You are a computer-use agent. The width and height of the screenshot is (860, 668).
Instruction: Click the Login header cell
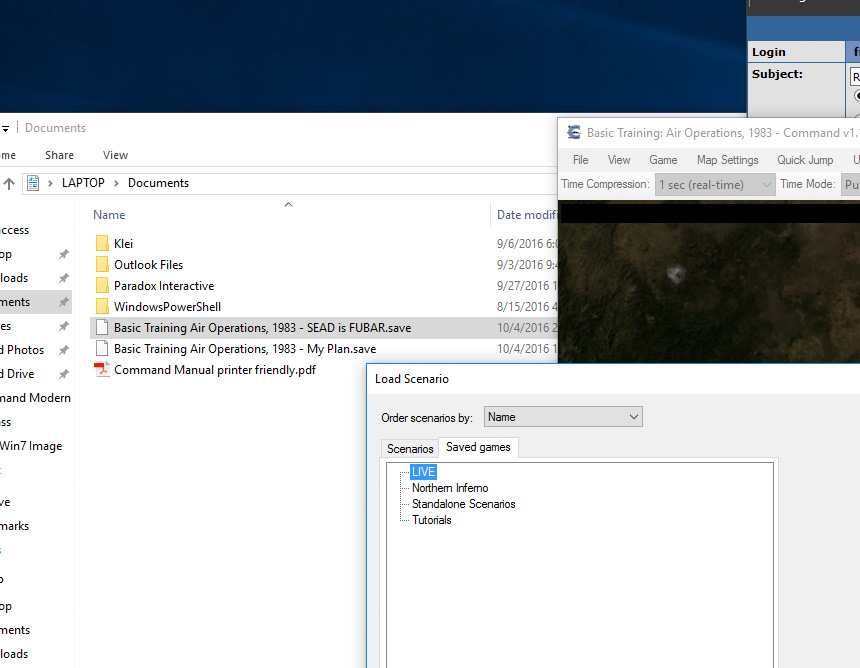[796, 52]
